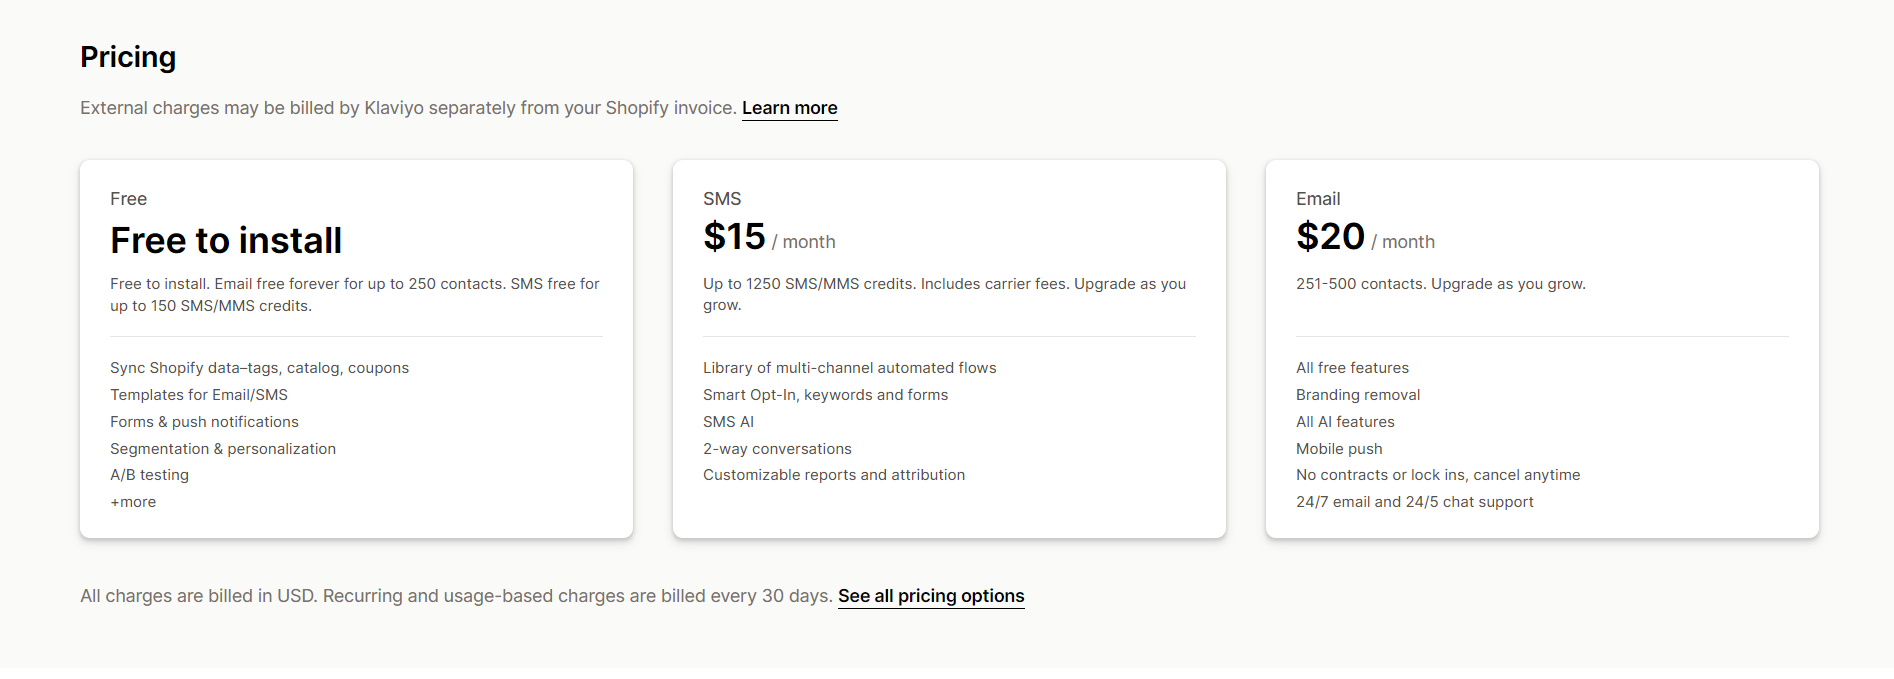Click See all pricing options

point(930,595)
